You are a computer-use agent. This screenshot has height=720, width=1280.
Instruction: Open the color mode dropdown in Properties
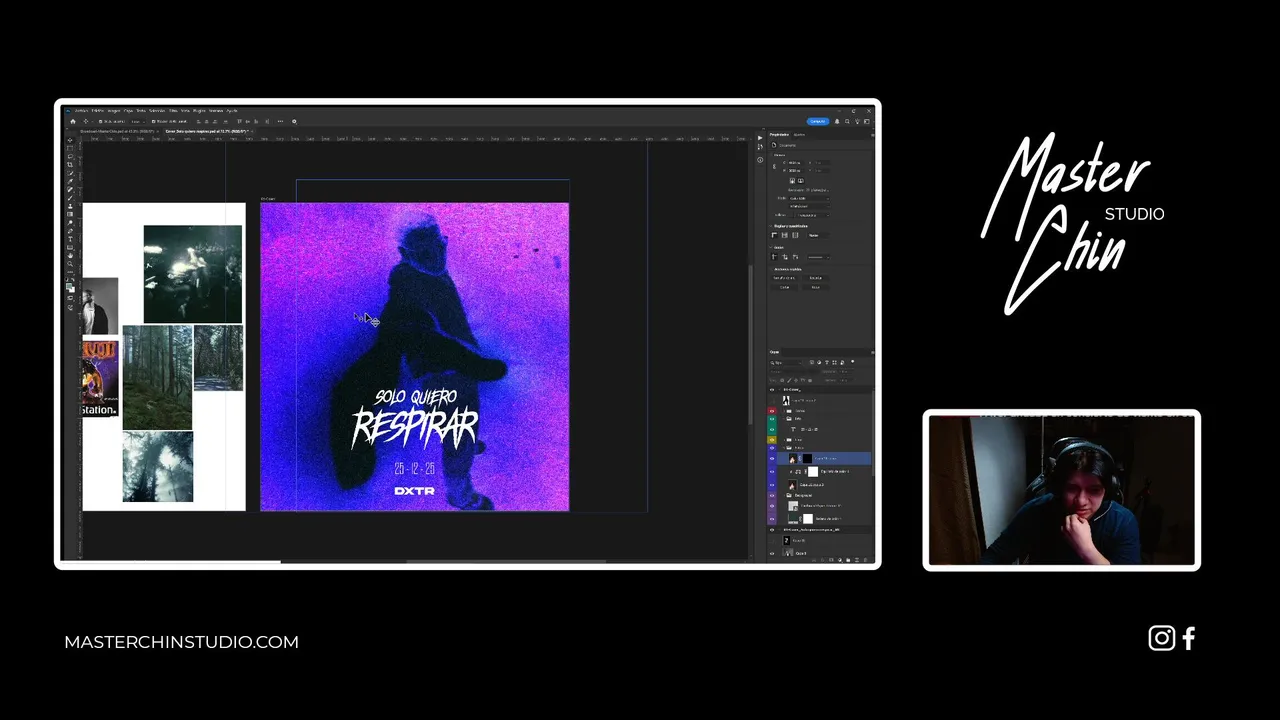pos(809,199)
